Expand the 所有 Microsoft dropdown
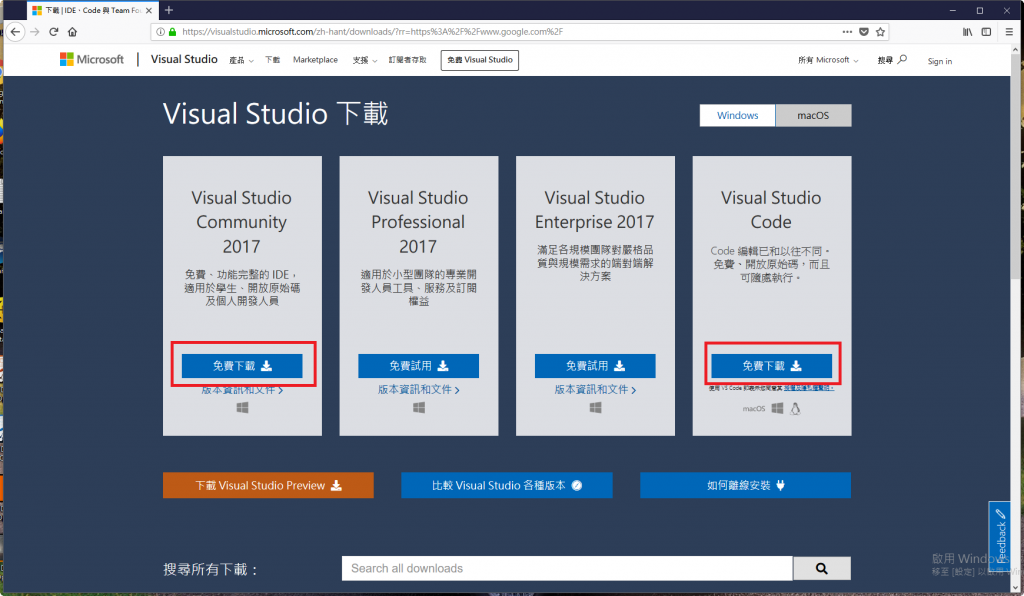This screenshot has width=1024, height=596. [x=828, y=60]
